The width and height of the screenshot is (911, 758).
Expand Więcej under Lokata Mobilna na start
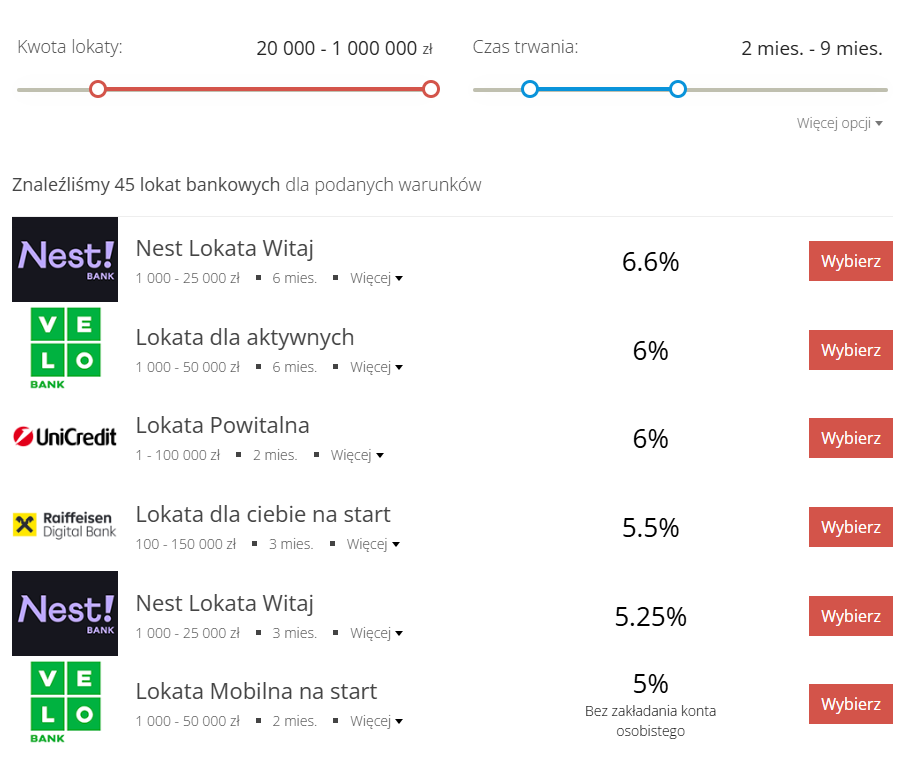point(376,721)
